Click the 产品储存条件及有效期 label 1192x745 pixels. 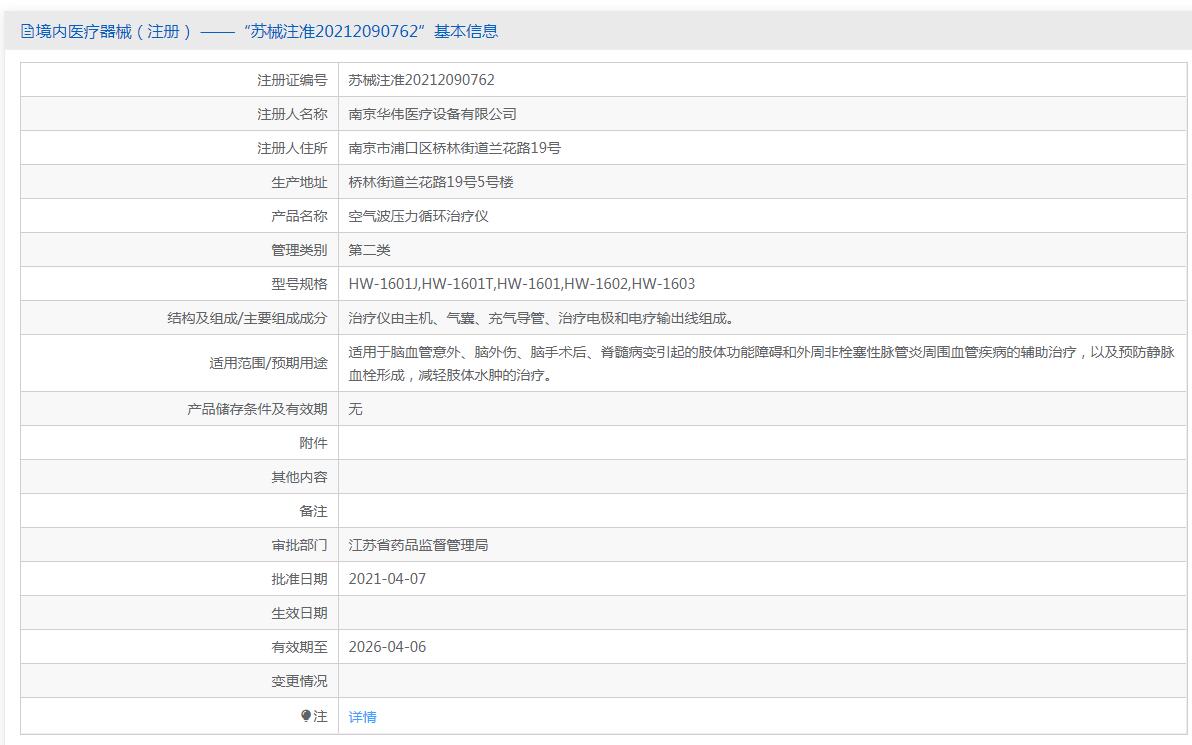coord(257,409)
